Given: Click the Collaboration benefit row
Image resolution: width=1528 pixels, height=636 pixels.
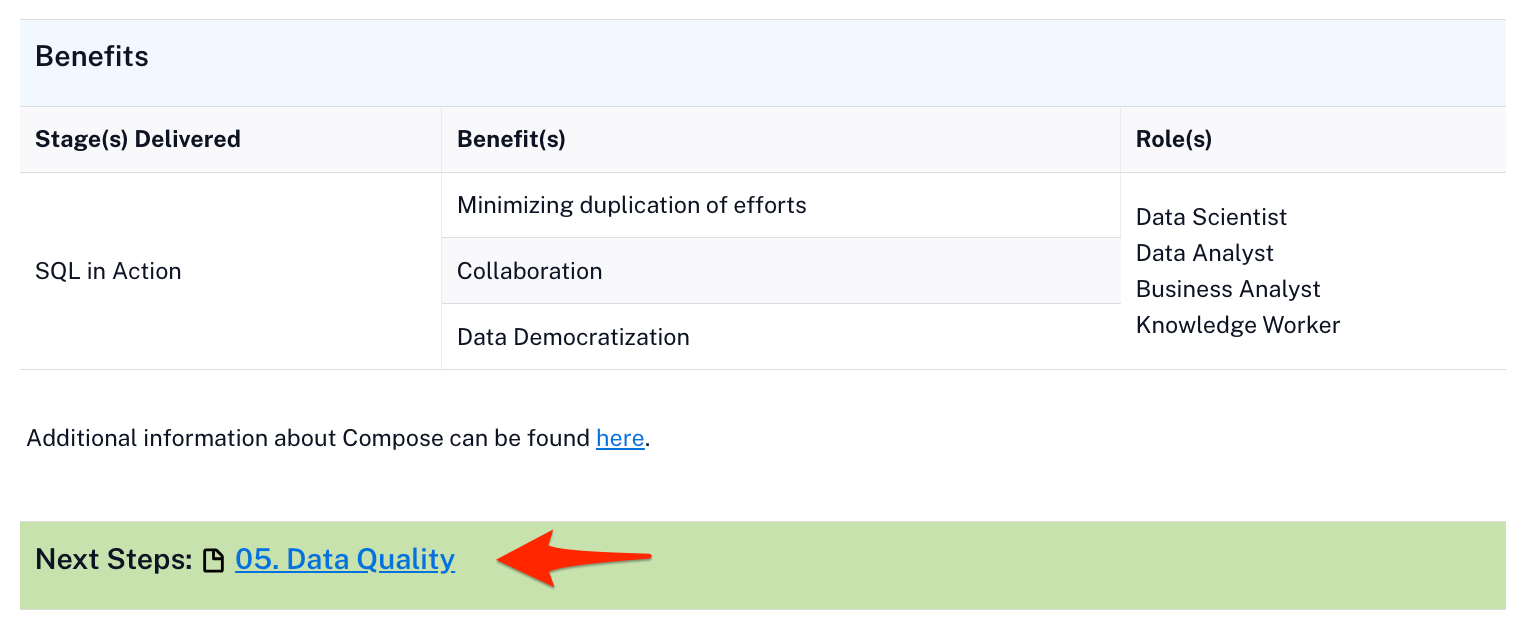Looking at the screenshot, I should point(529,271).
